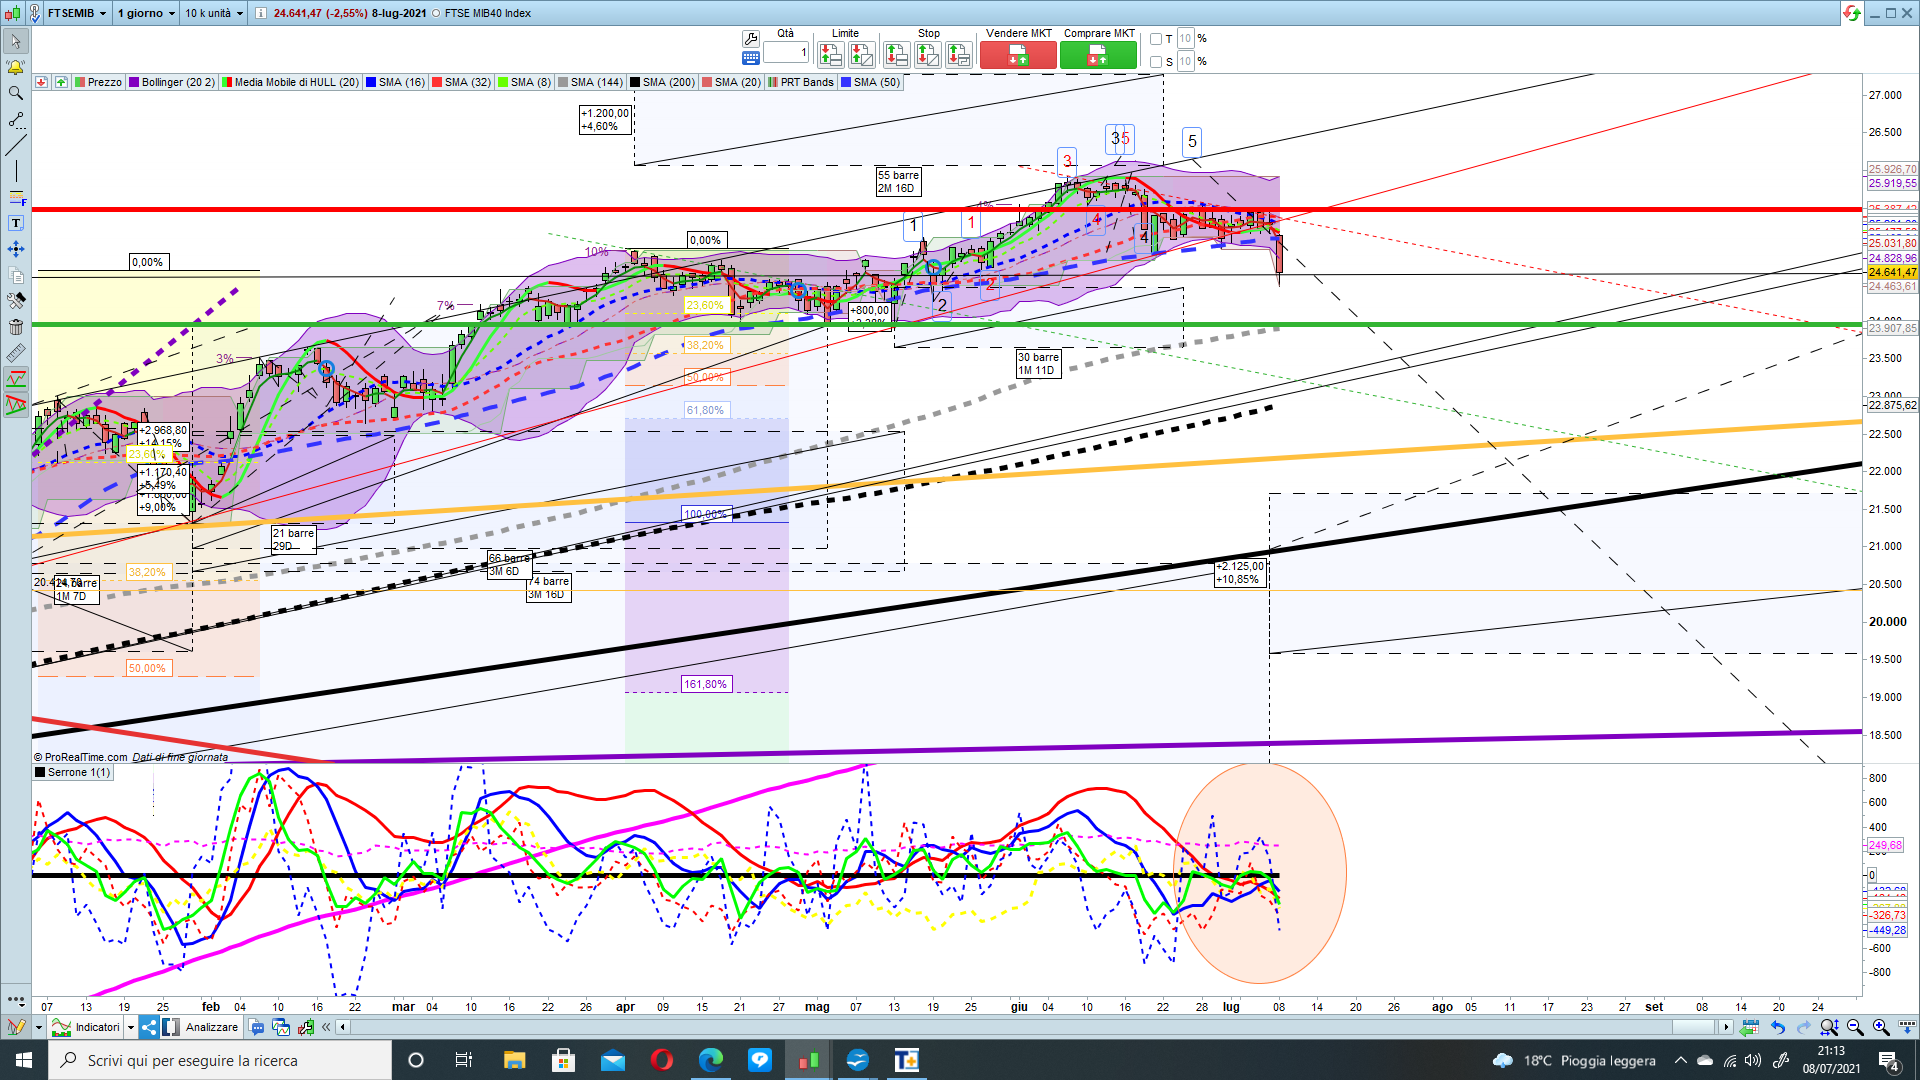Click the wrench trading settings icon

pyautogui.click(x=750, y=38)
